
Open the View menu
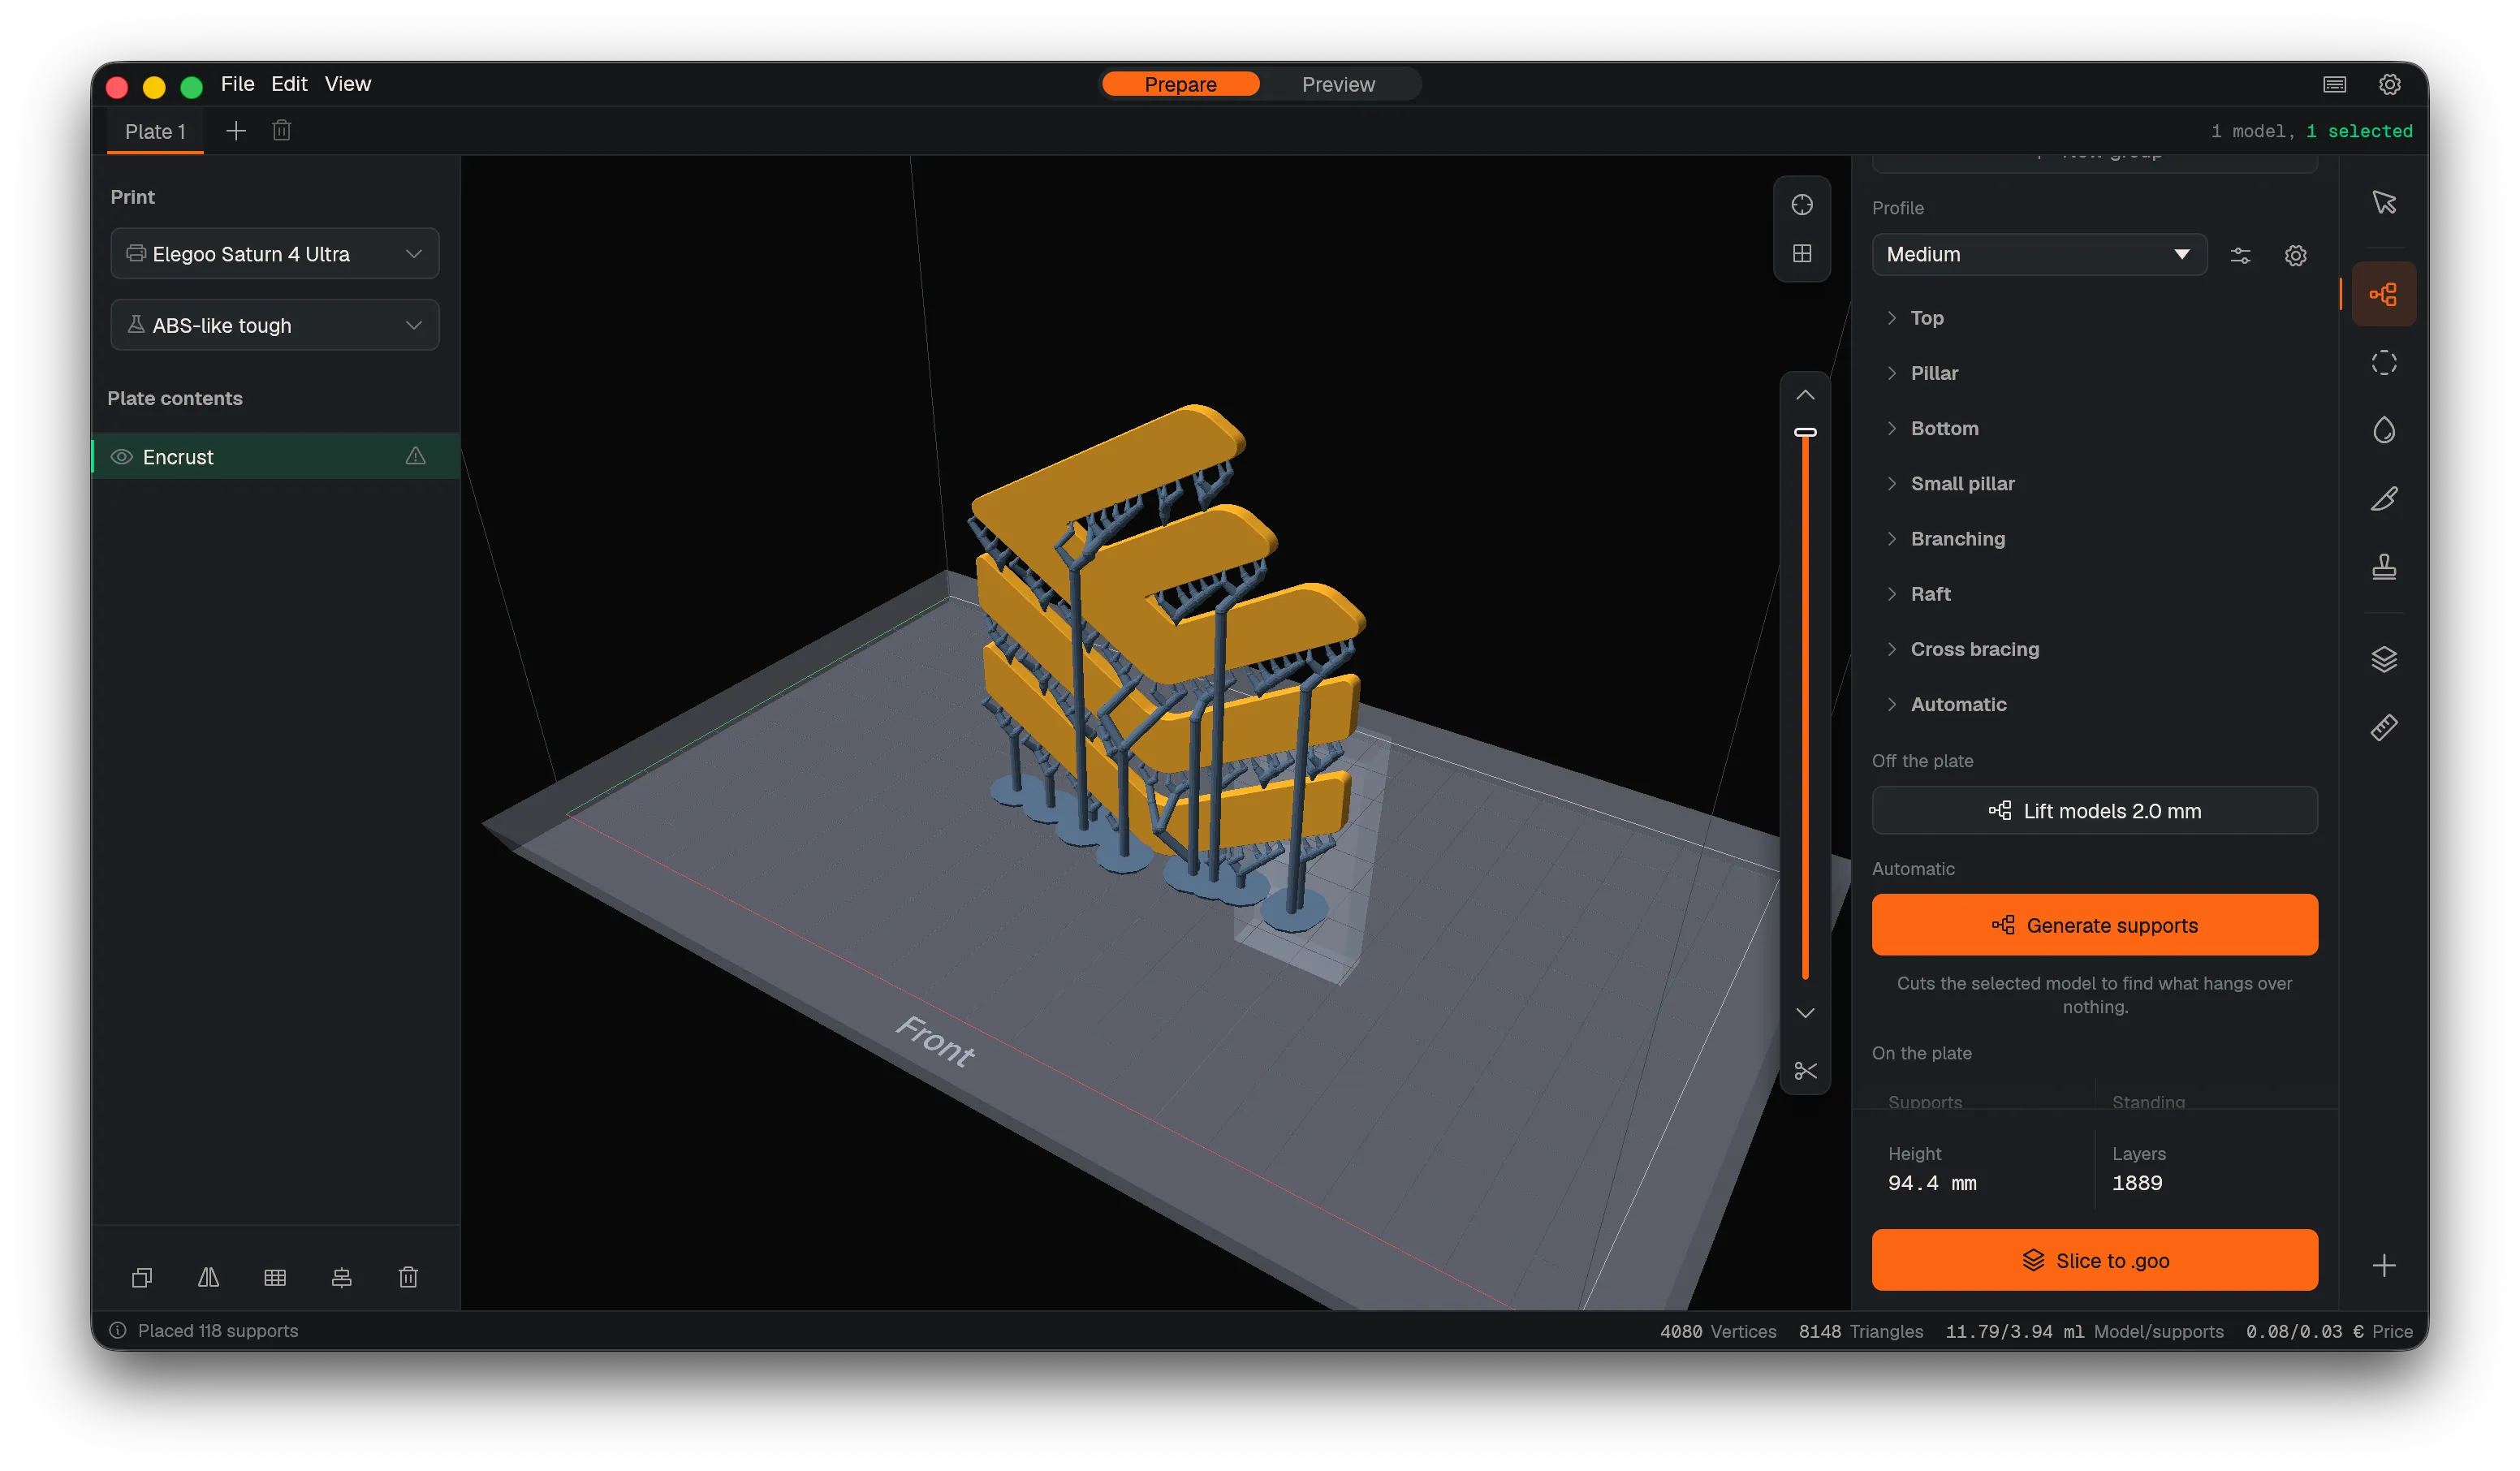click(347, 84)
